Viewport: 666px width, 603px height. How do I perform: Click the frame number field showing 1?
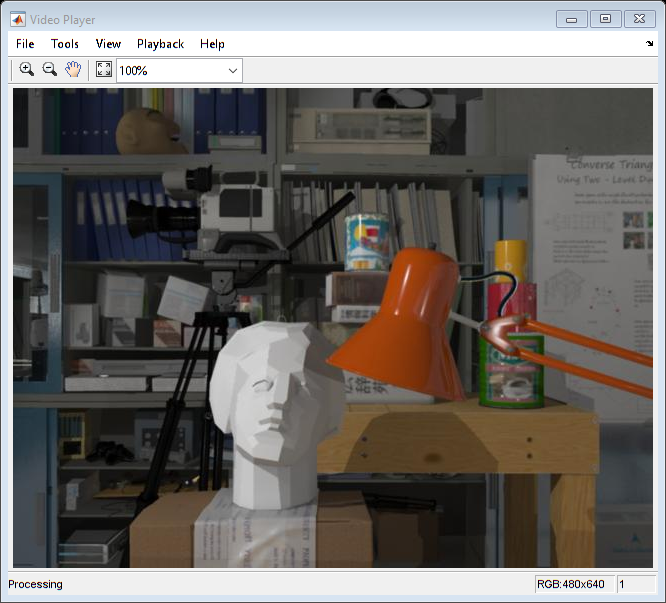(x=635, y=584)
